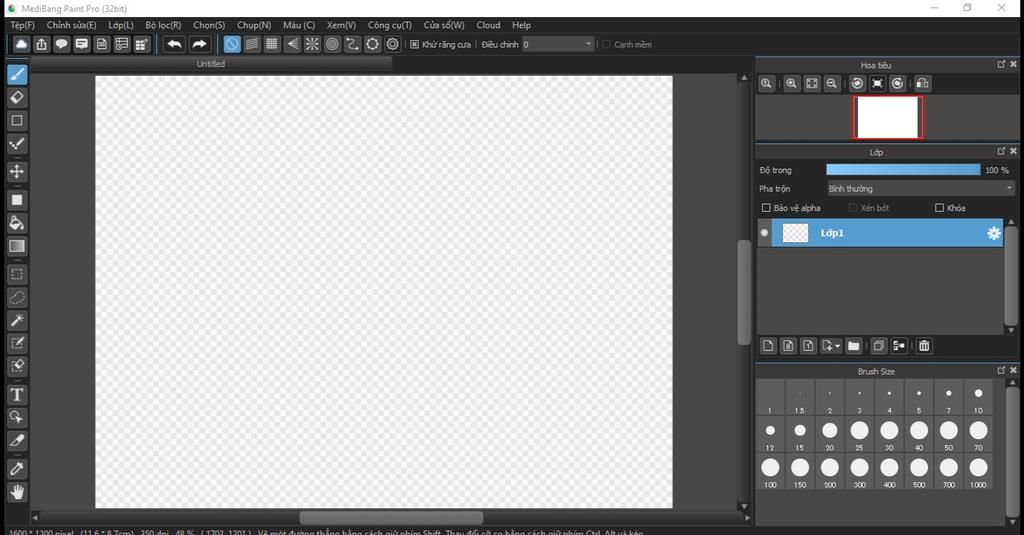1024x535 pixels.
Task: Pick brush size 300
Action: [859, 472]
